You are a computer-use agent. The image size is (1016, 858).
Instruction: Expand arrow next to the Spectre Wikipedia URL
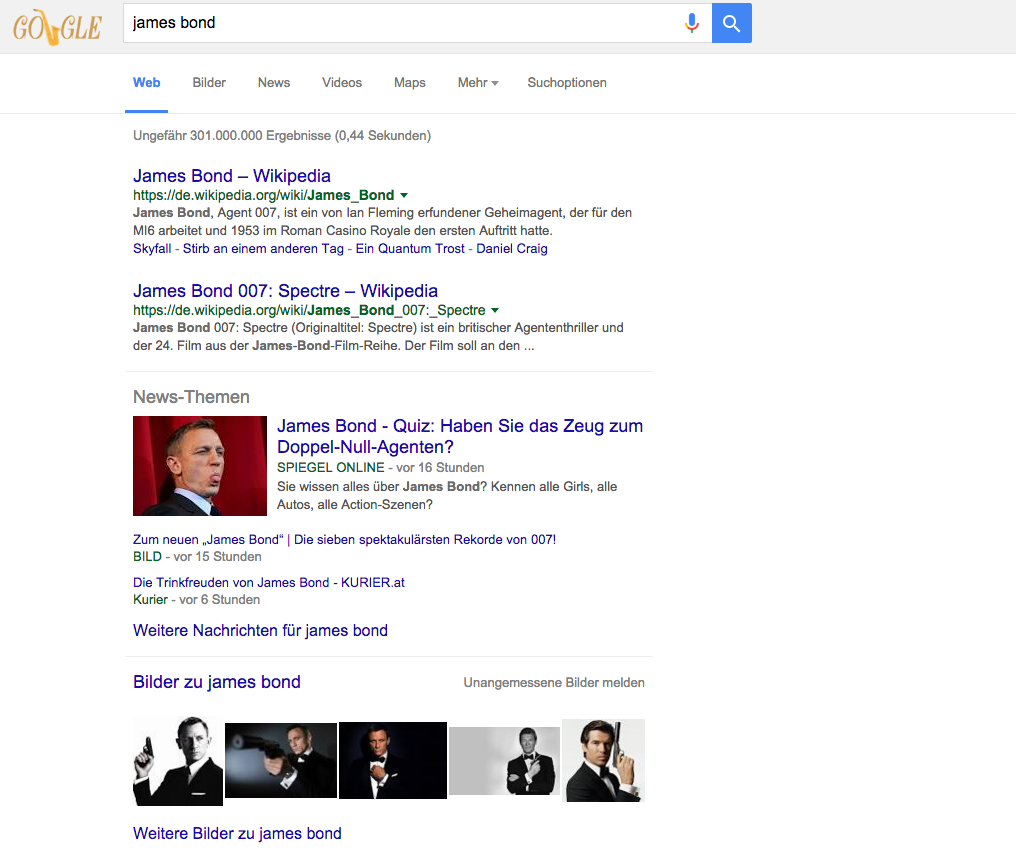pyautogui.click(x=495, y=310)
